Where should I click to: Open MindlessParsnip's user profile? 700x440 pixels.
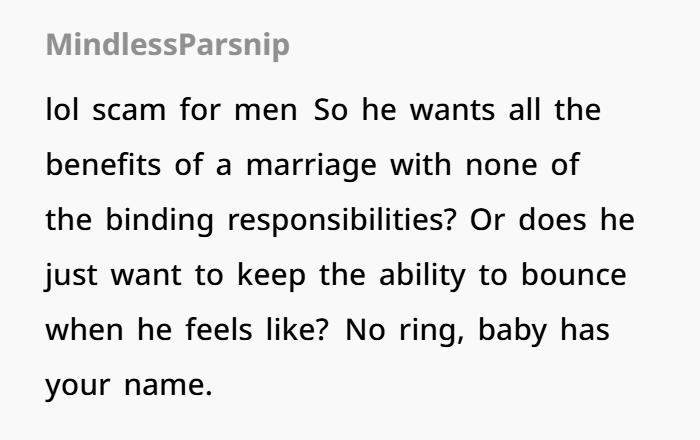click(168, 45)
